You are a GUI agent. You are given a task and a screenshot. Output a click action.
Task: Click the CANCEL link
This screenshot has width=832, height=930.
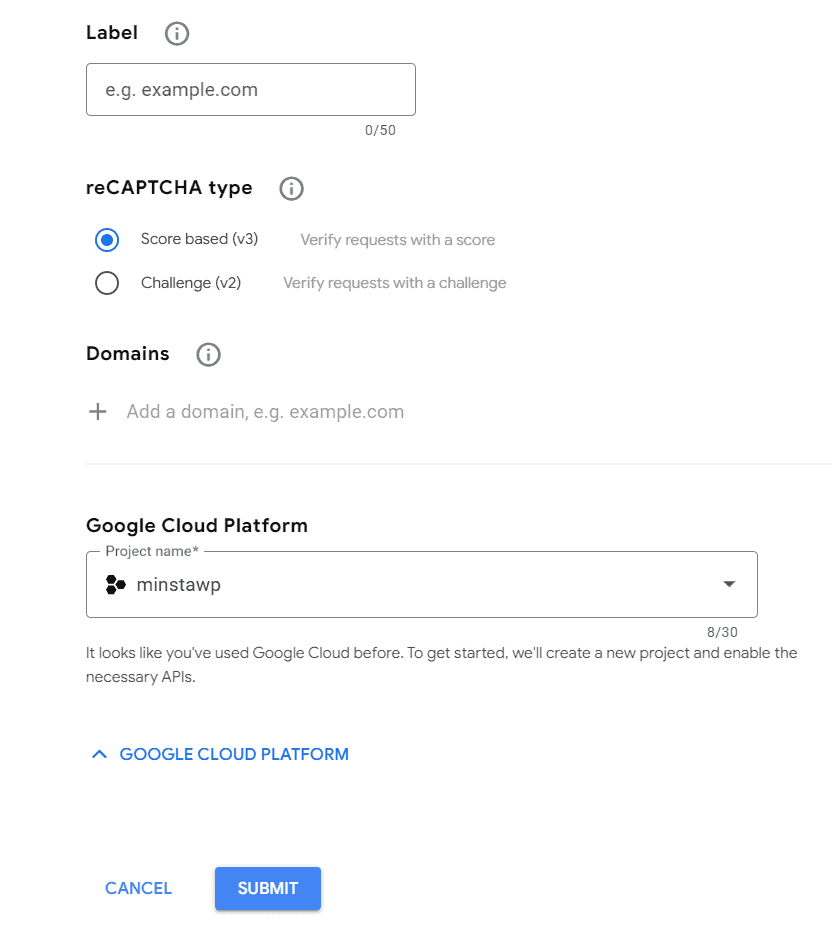point(138,888)
